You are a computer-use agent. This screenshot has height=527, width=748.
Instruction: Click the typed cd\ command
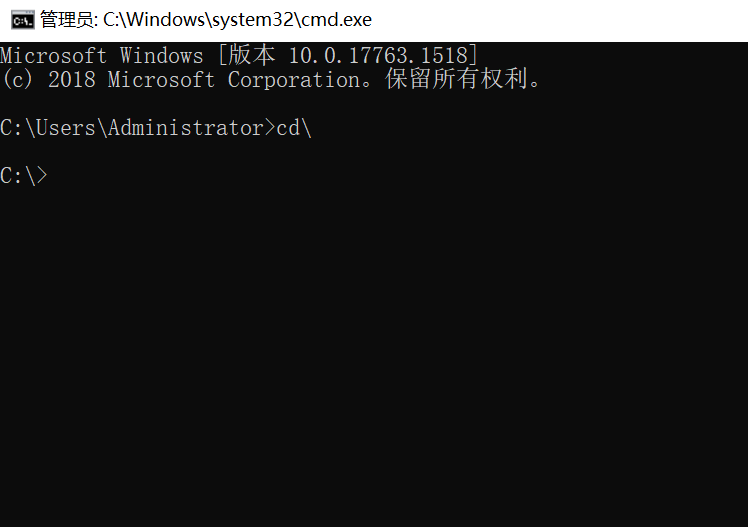pos(294,128)
